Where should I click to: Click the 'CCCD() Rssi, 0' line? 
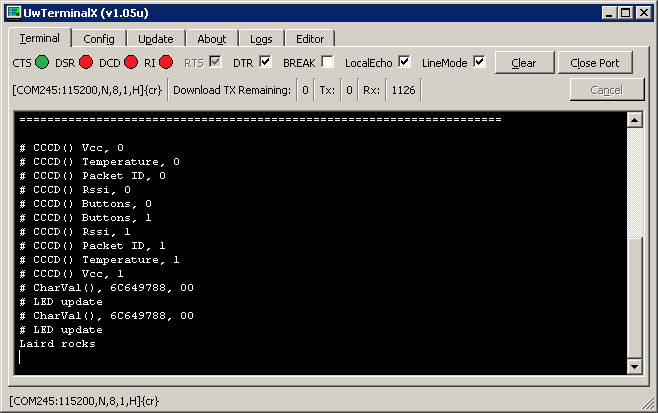coord(75,190)
